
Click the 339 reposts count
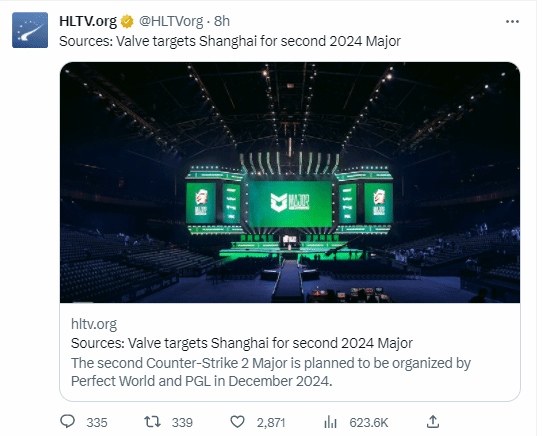point(182,422)
